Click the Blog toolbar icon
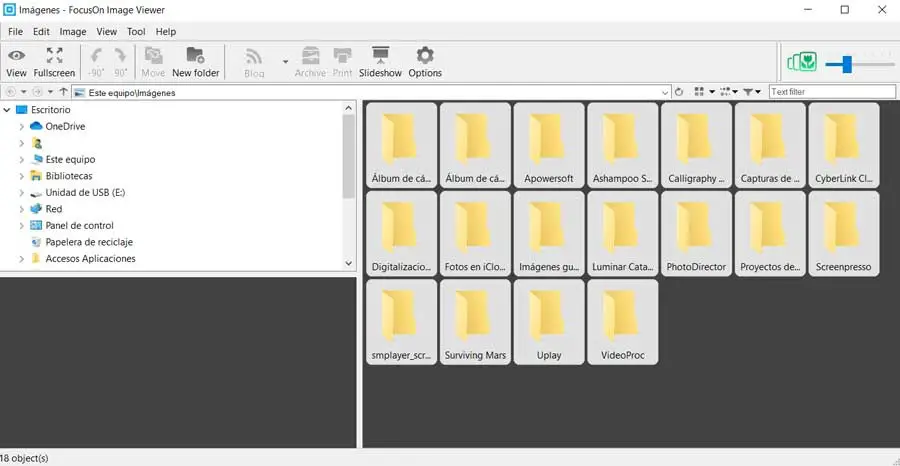Viewport: 900px width, 466px height. [254, 62]
